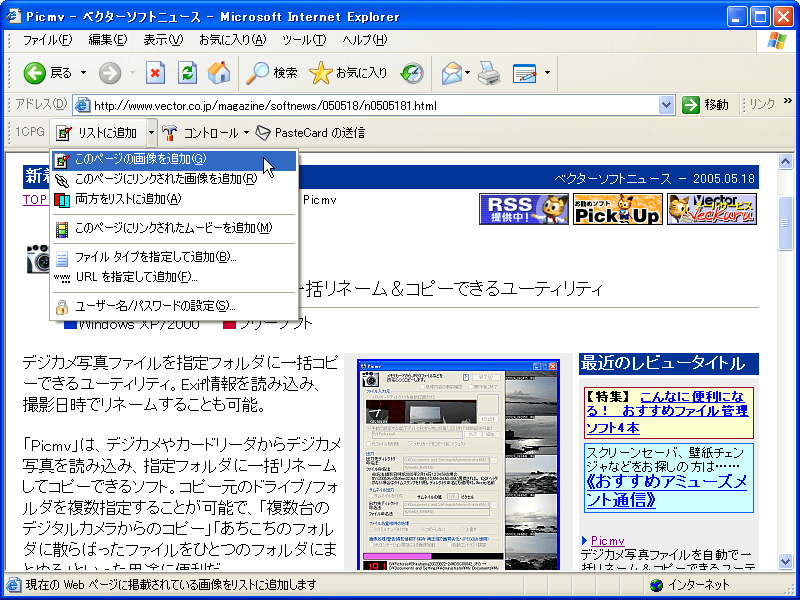
Task: Click PasteCard の送信 button
Action: pyautogui.click(x=310, y=133)
